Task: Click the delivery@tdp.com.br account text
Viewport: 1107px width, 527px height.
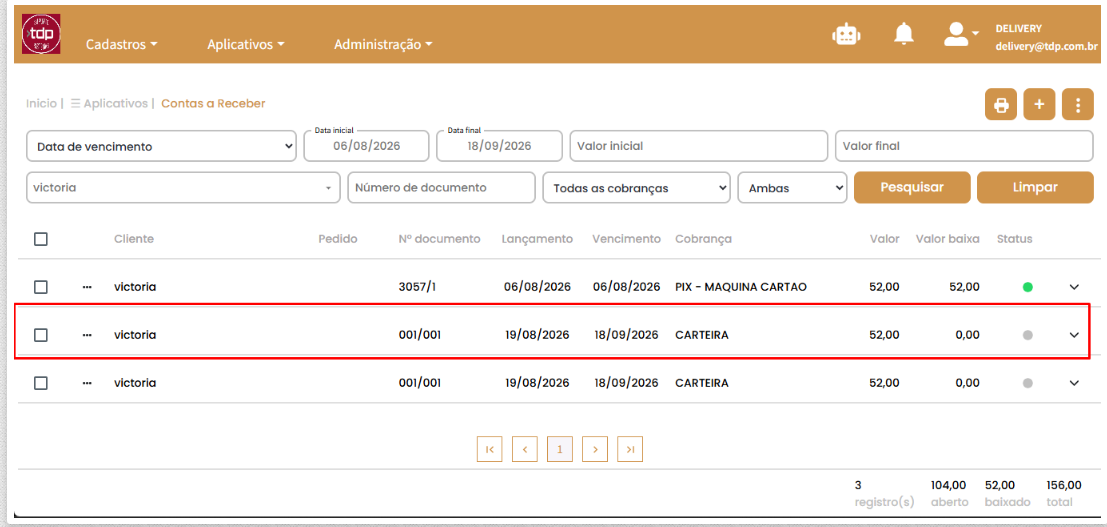Action: [1046, 47]
